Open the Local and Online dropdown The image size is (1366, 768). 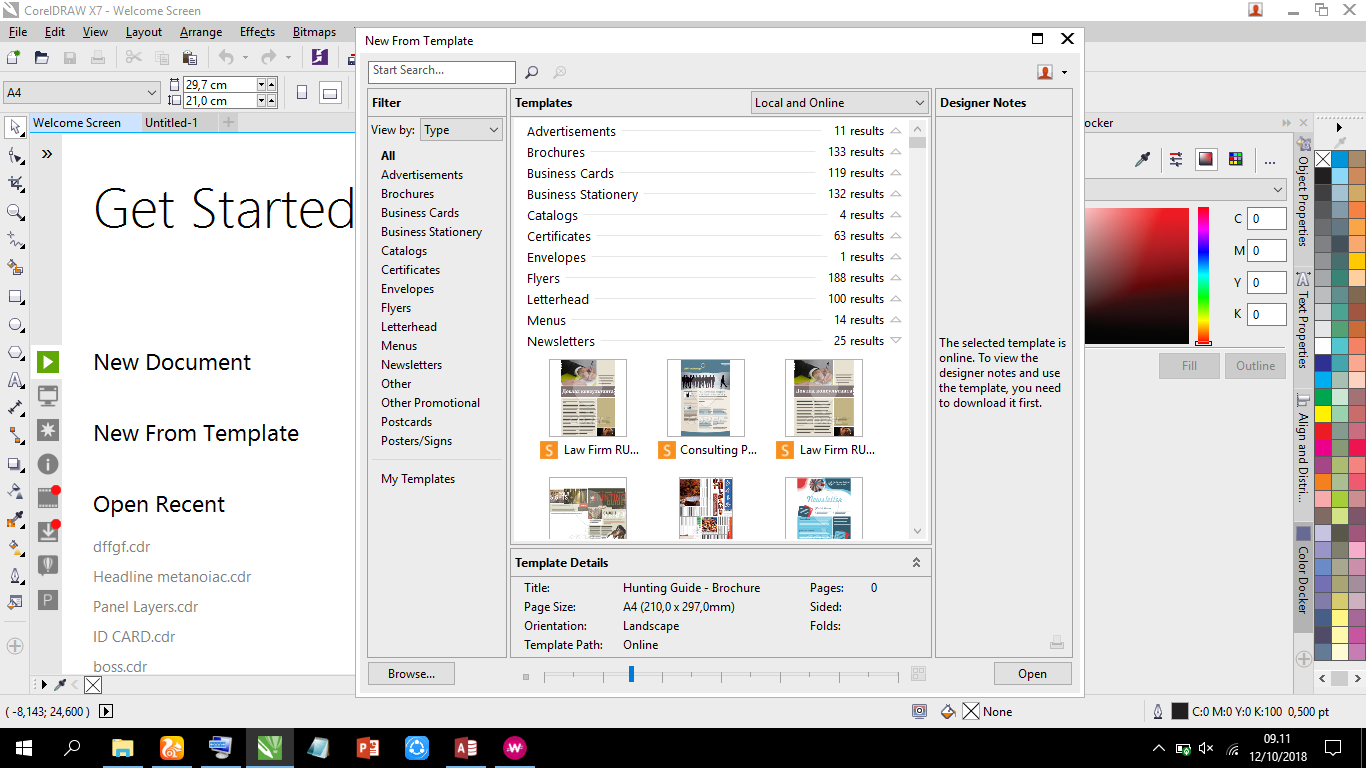tap(840, 102)
